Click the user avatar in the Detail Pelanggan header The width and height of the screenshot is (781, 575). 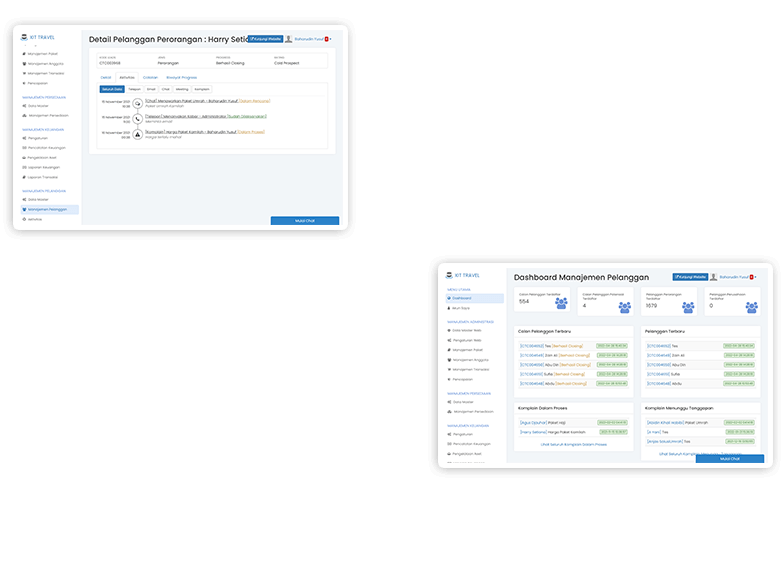tap(289, 39)
